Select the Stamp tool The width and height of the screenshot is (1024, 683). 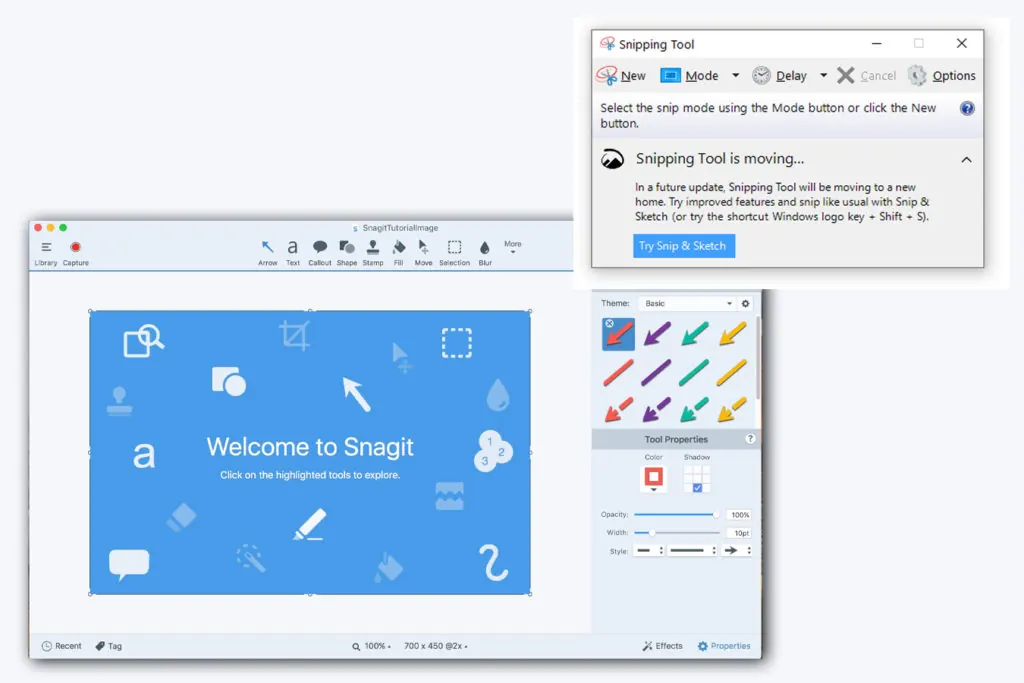(373, 252)
